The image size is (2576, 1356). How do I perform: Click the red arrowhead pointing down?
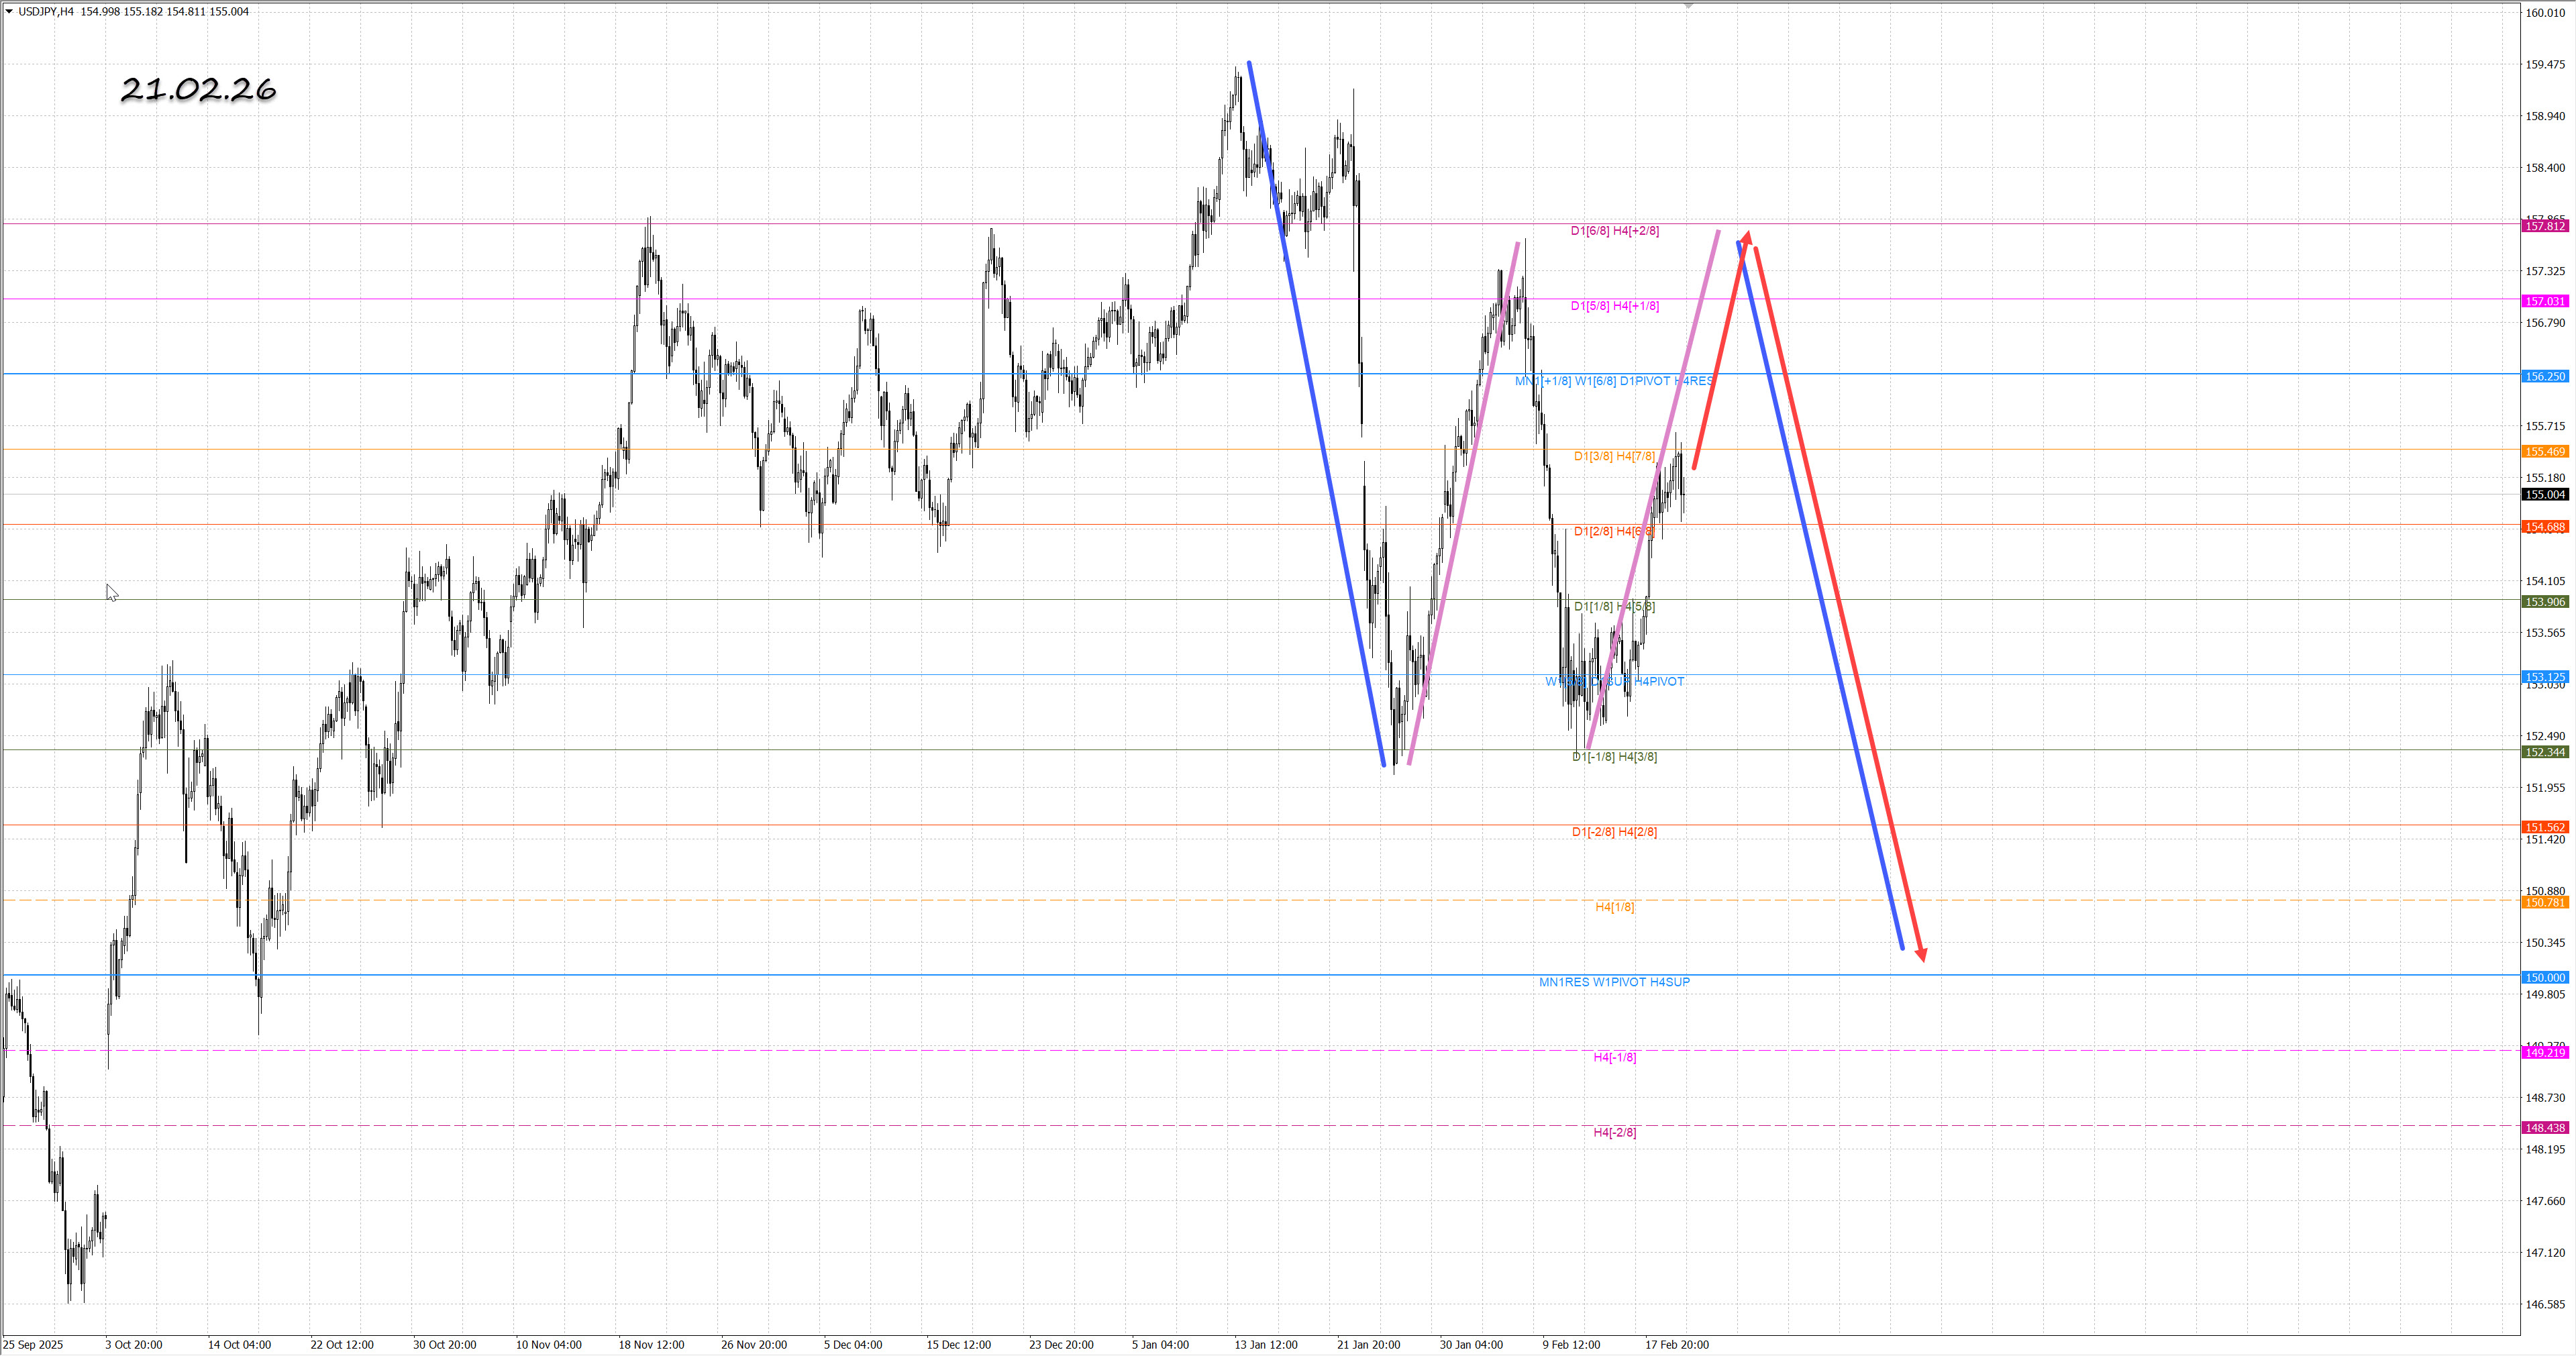point(1921,955)
